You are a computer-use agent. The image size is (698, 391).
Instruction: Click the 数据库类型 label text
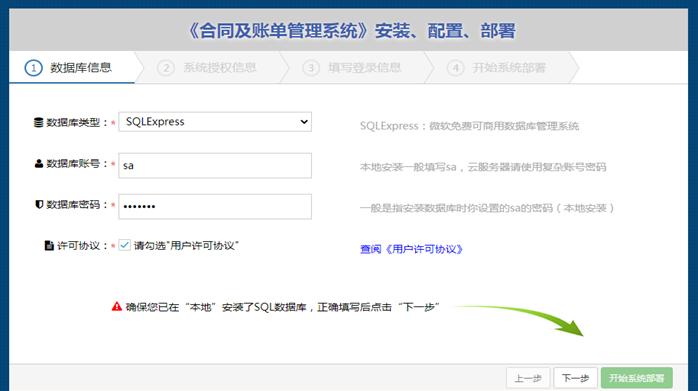(x=77, y=122)
